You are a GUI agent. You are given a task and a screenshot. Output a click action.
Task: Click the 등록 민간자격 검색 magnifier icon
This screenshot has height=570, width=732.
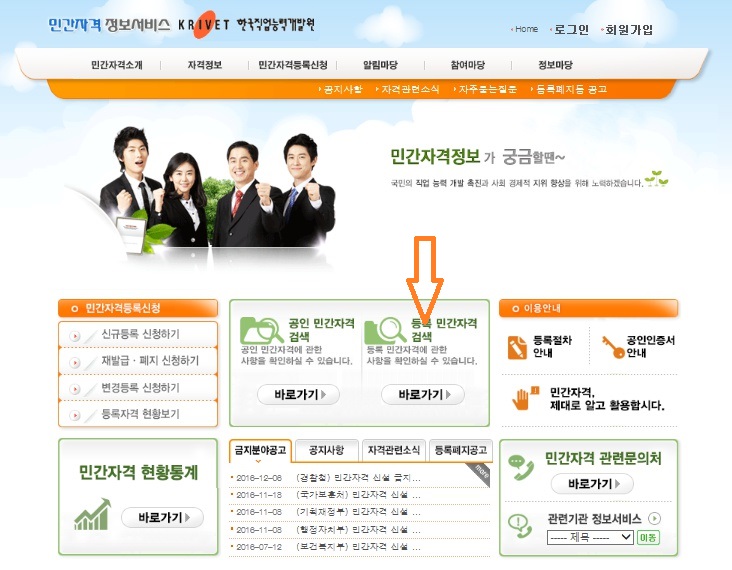(384, 329)
